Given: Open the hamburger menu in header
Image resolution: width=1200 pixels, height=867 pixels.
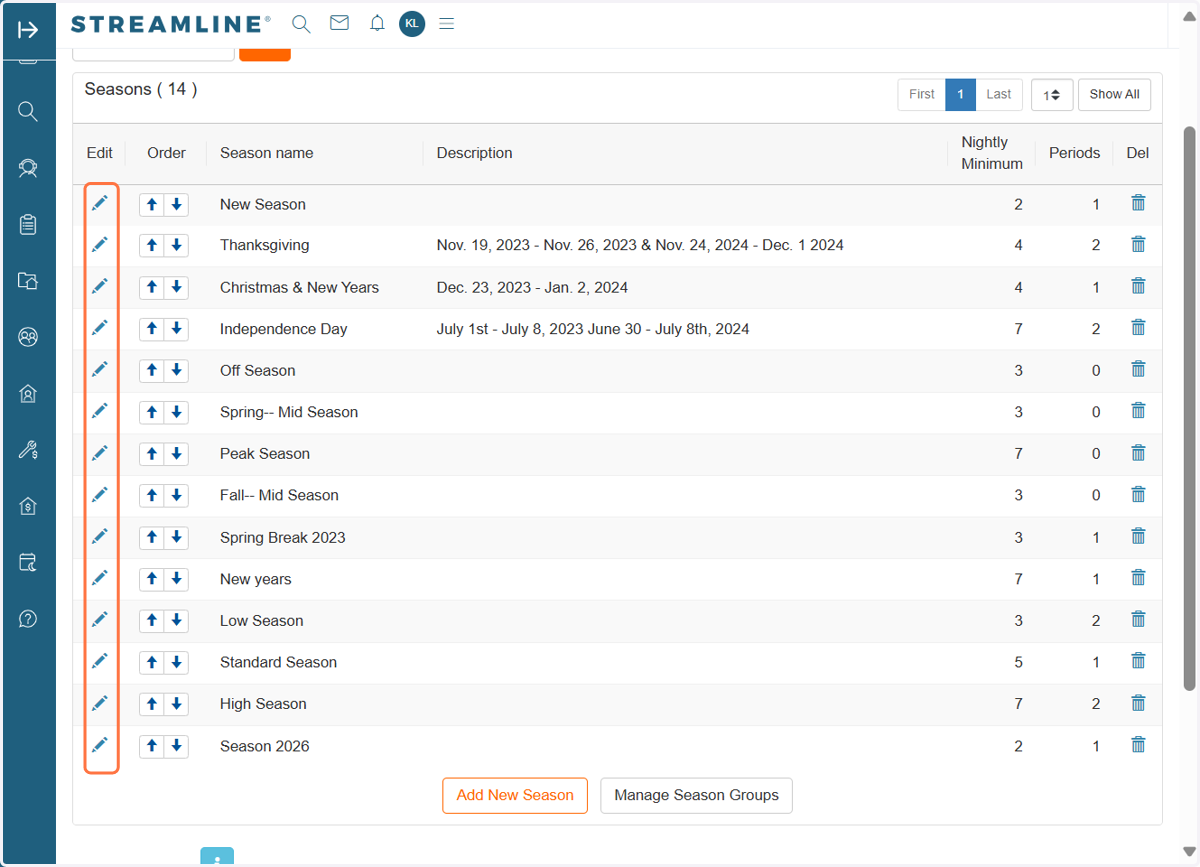Looking at the screenshot, I should [447, 23].
